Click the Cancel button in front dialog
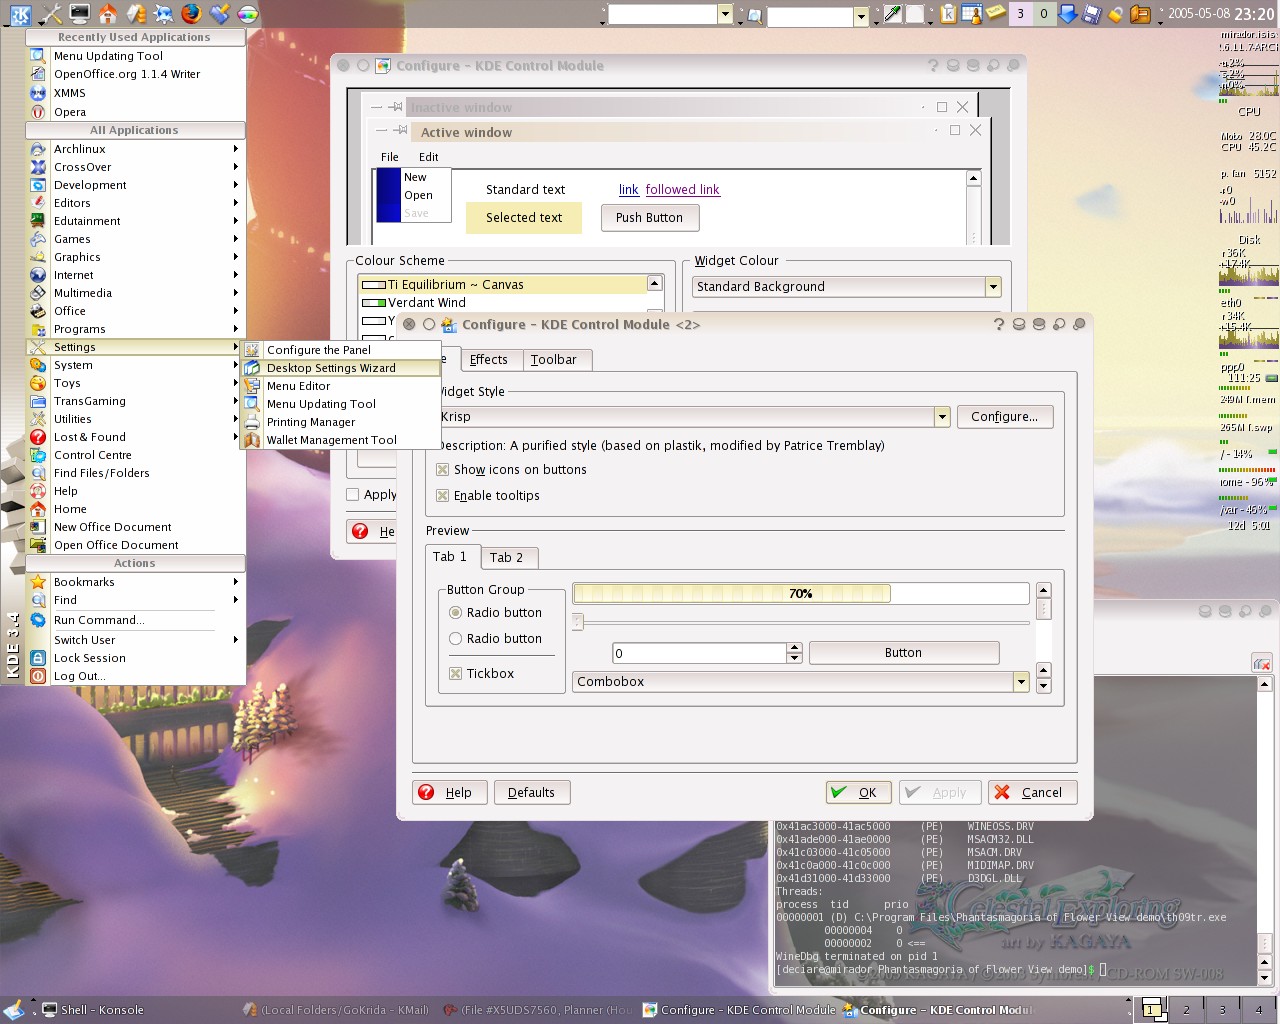The width and height of the screenshot is (1280, 1024). click(x=1032, y=793)
